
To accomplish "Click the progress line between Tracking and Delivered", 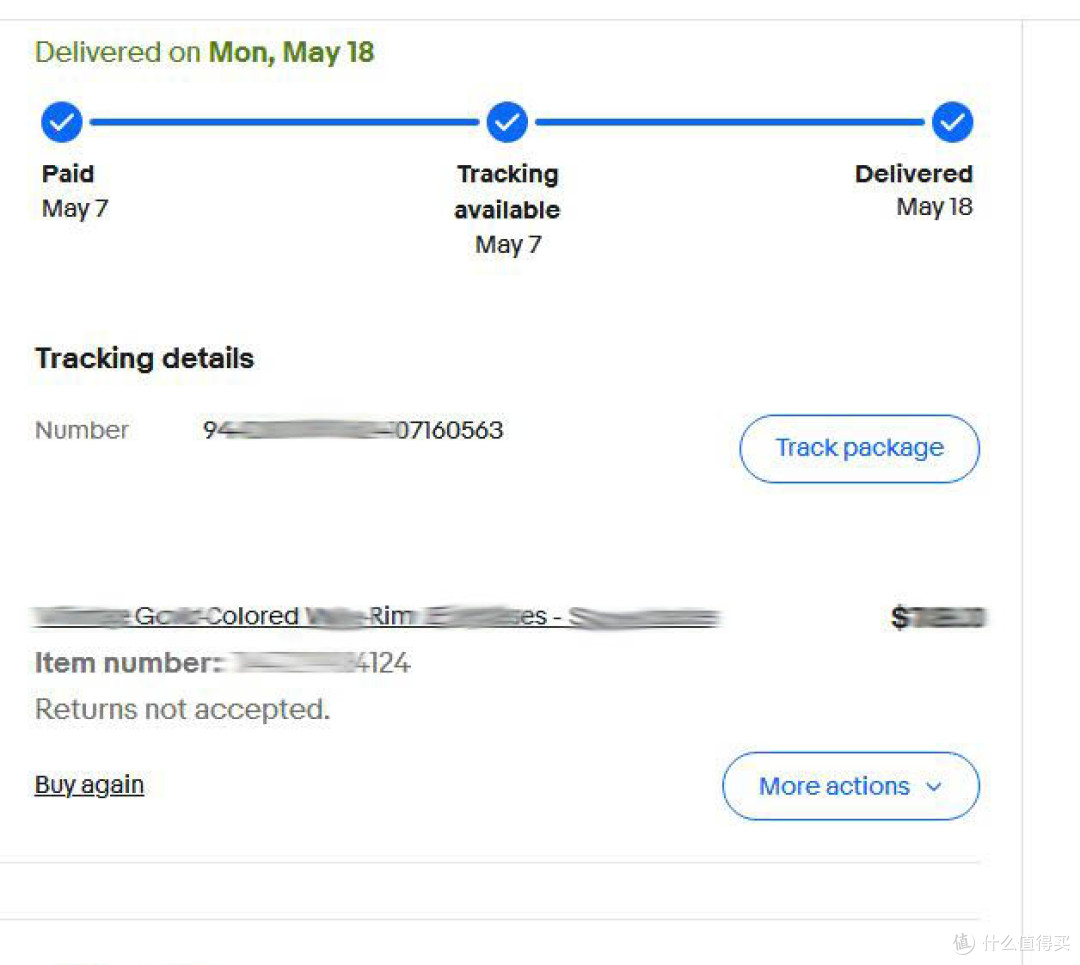I will (x=730, y=122).
